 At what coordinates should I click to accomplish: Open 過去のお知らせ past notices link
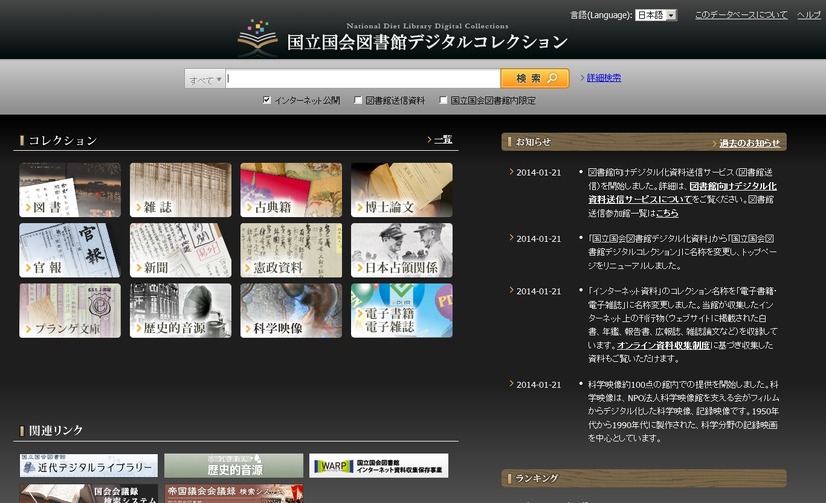point(749,143)
